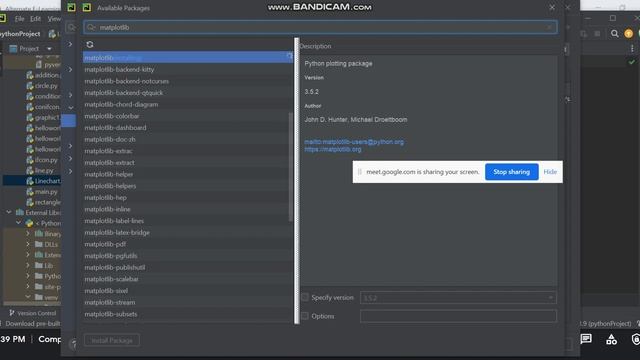Viewport: 640px width, 360px height.
Task: Click the package list vertical scrollbar
Action: pyautogui.click(x=291, y=167)
